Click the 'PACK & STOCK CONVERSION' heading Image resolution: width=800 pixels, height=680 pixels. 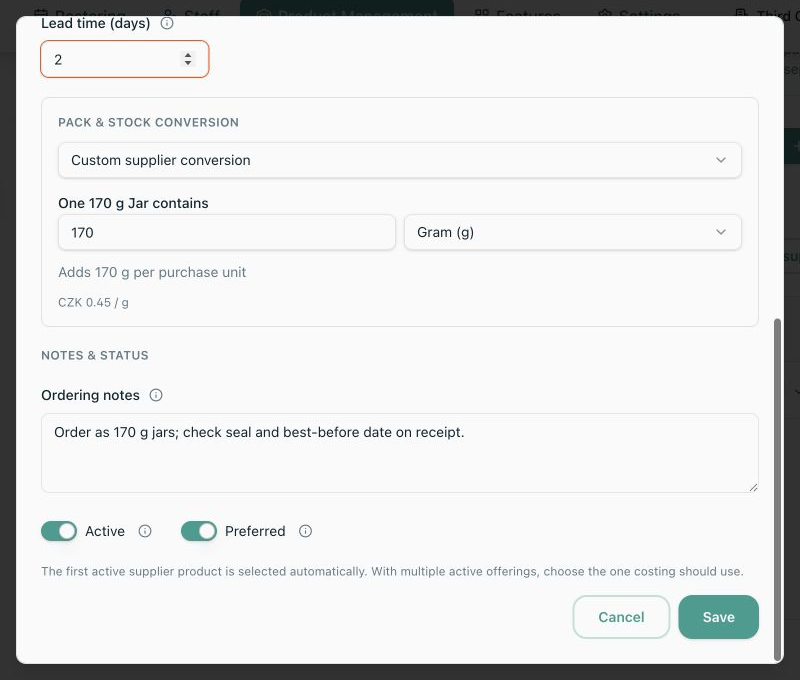pyautogui.click(x=148, y=122)
